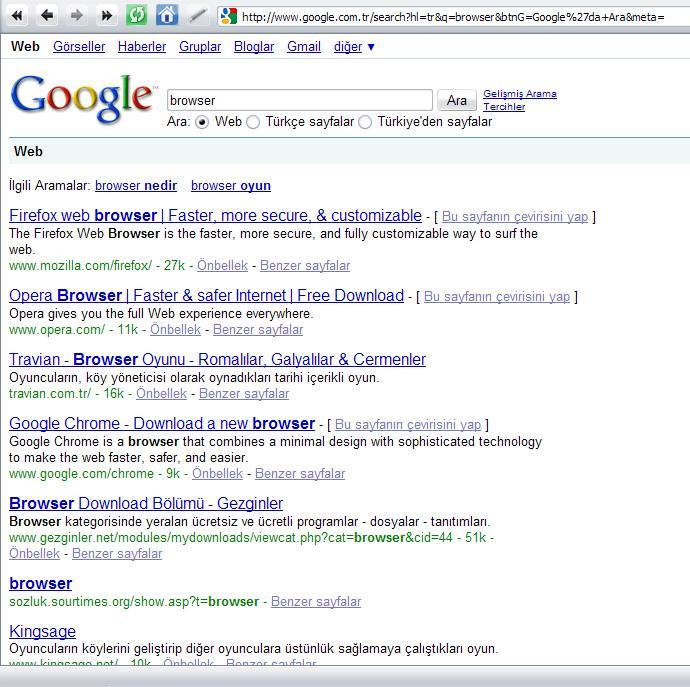Translate the Firefox result page
Image resolution: width=690 pixels, height=687 pixels.
pyautogui.click(x=515, y=217)
